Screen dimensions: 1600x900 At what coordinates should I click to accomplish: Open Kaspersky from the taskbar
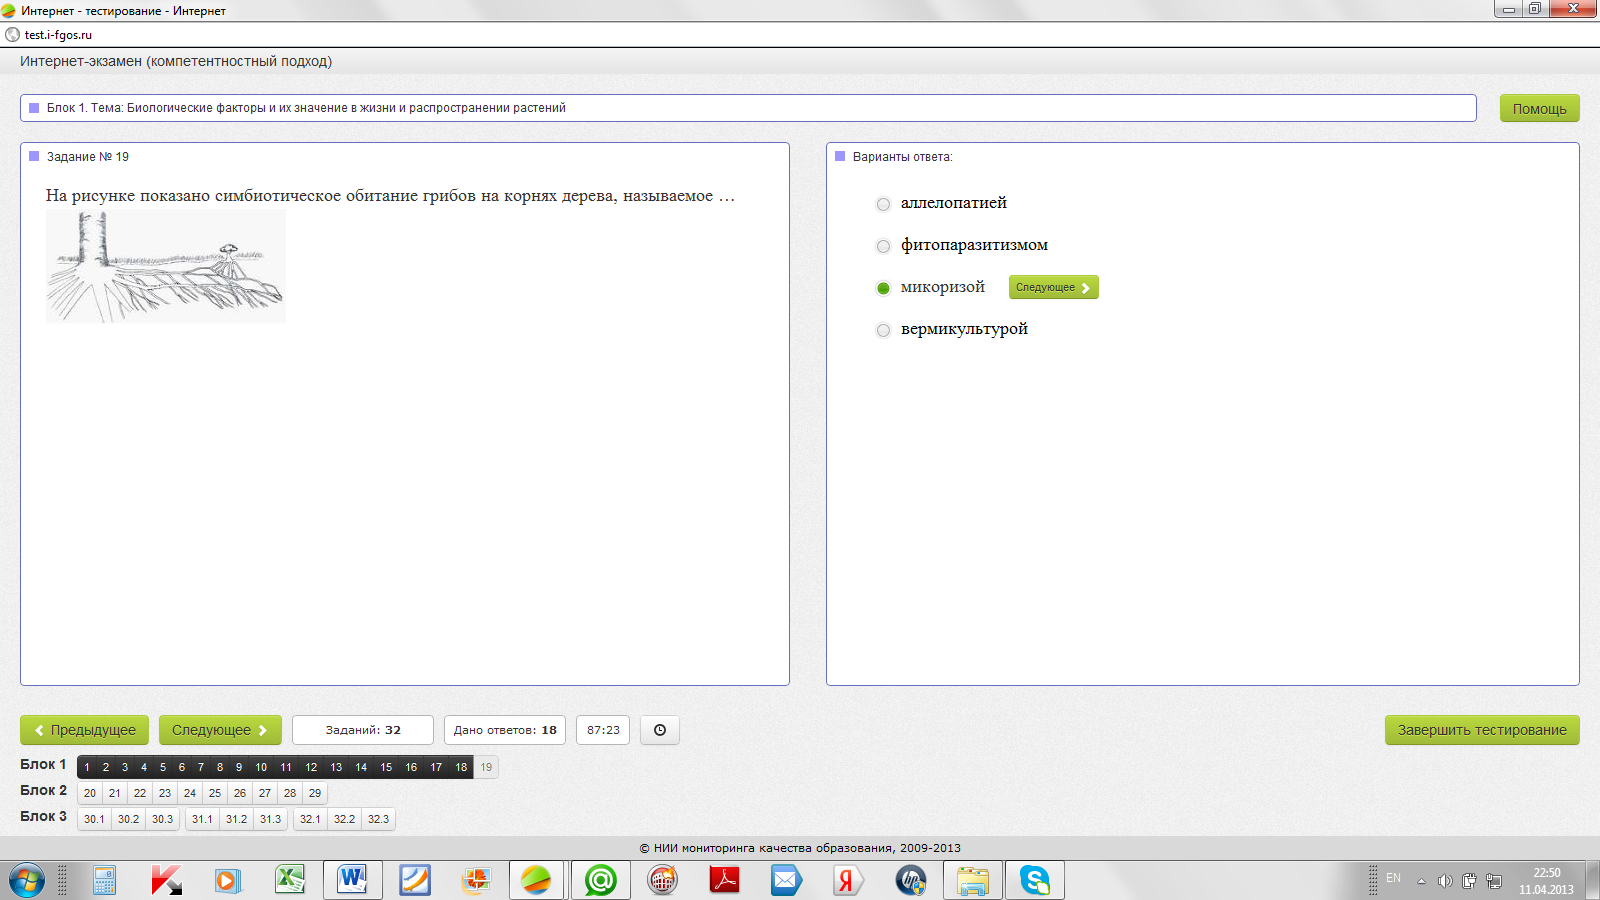(x=166, y=880)
